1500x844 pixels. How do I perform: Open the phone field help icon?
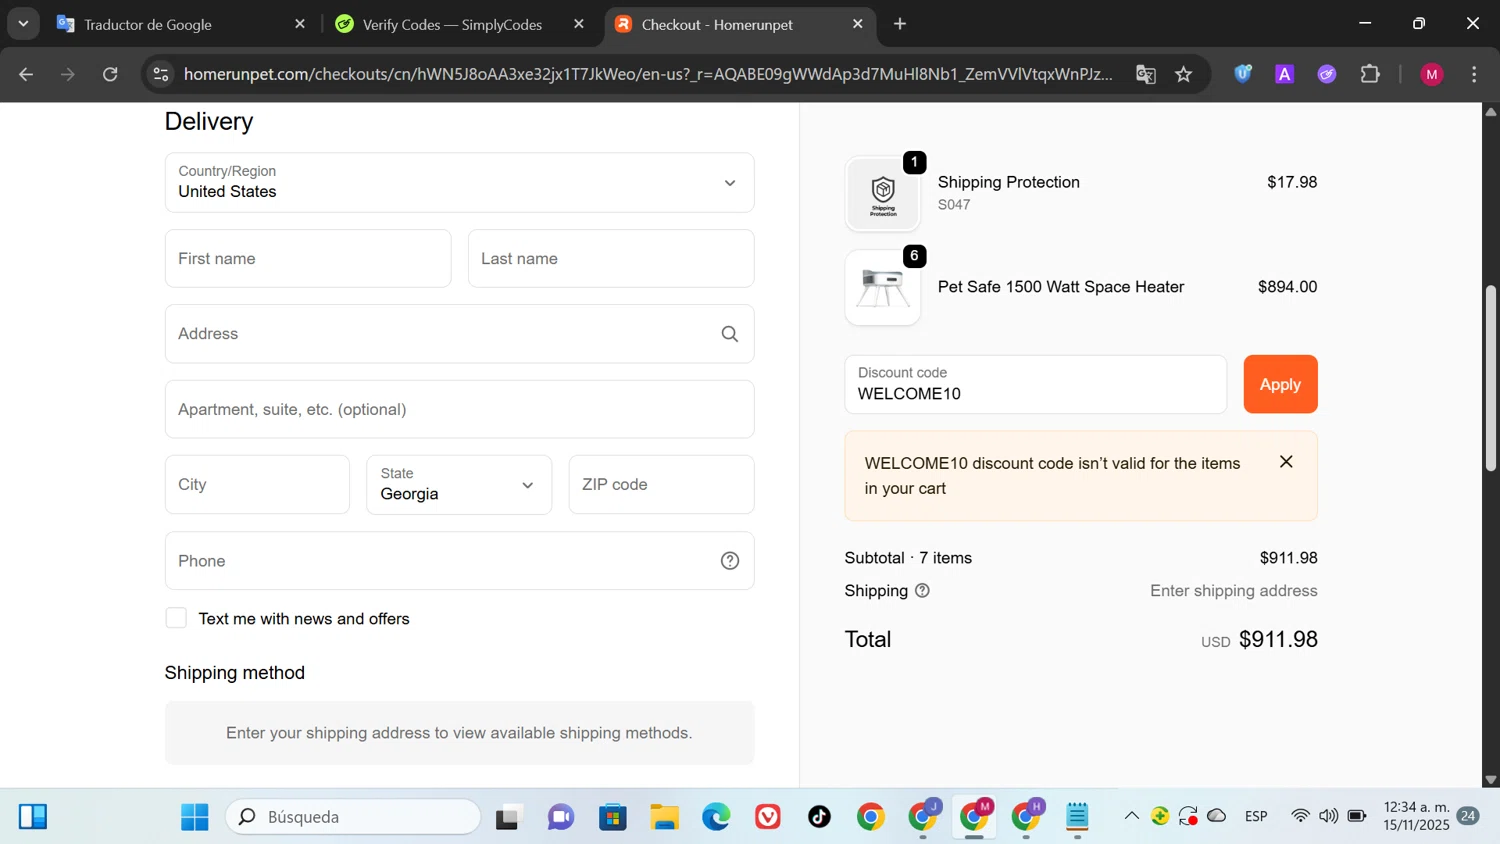(730, 561)
